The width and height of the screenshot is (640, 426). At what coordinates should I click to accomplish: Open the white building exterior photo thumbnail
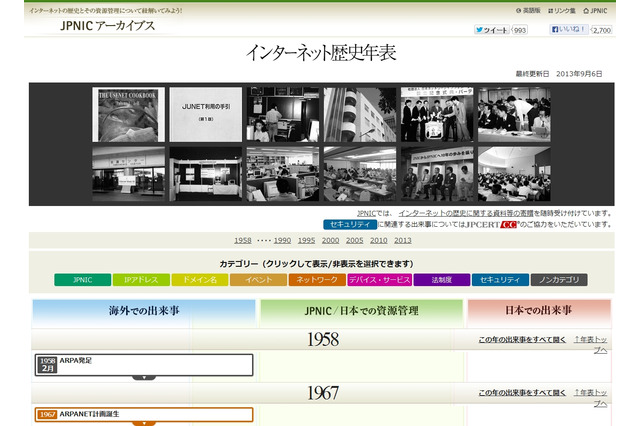click(x=360, y=115)
